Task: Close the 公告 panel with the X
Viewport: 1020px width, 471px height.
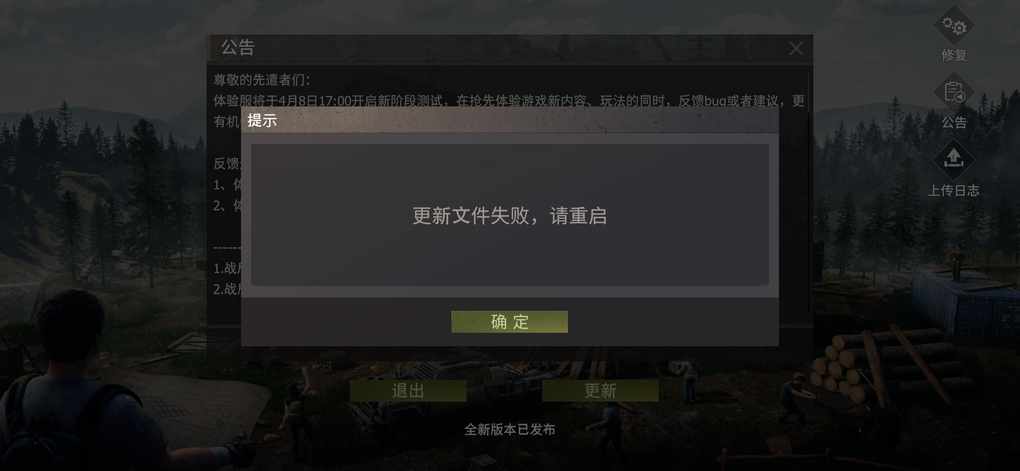Action: point(796,48)
